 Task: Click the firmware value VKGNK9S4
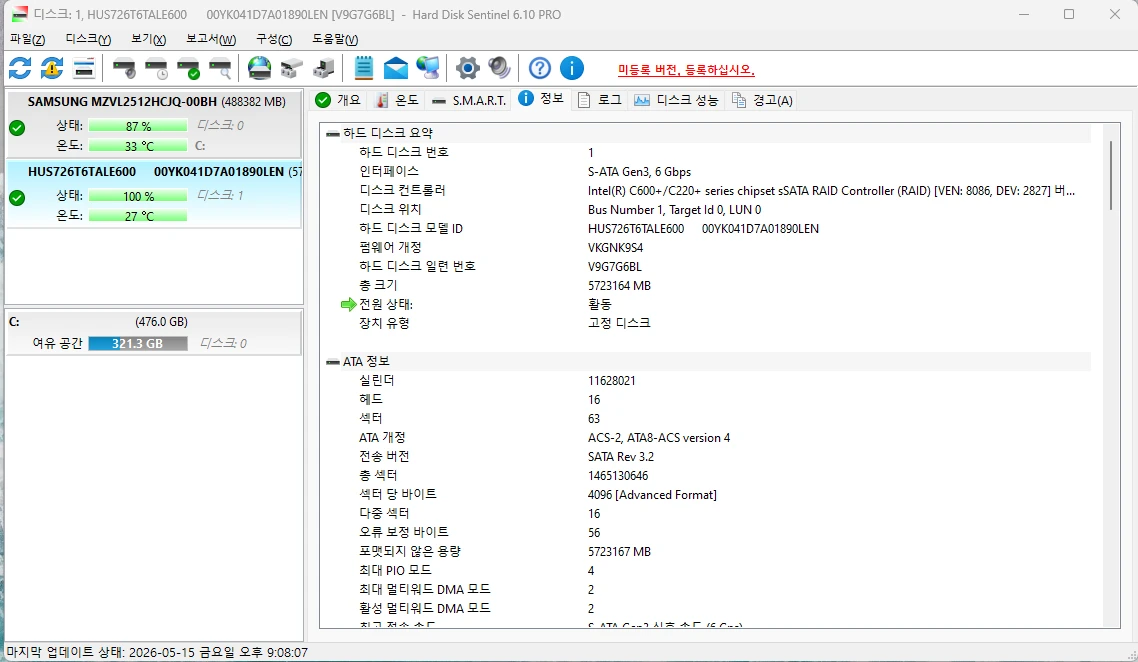pos(615,248)
